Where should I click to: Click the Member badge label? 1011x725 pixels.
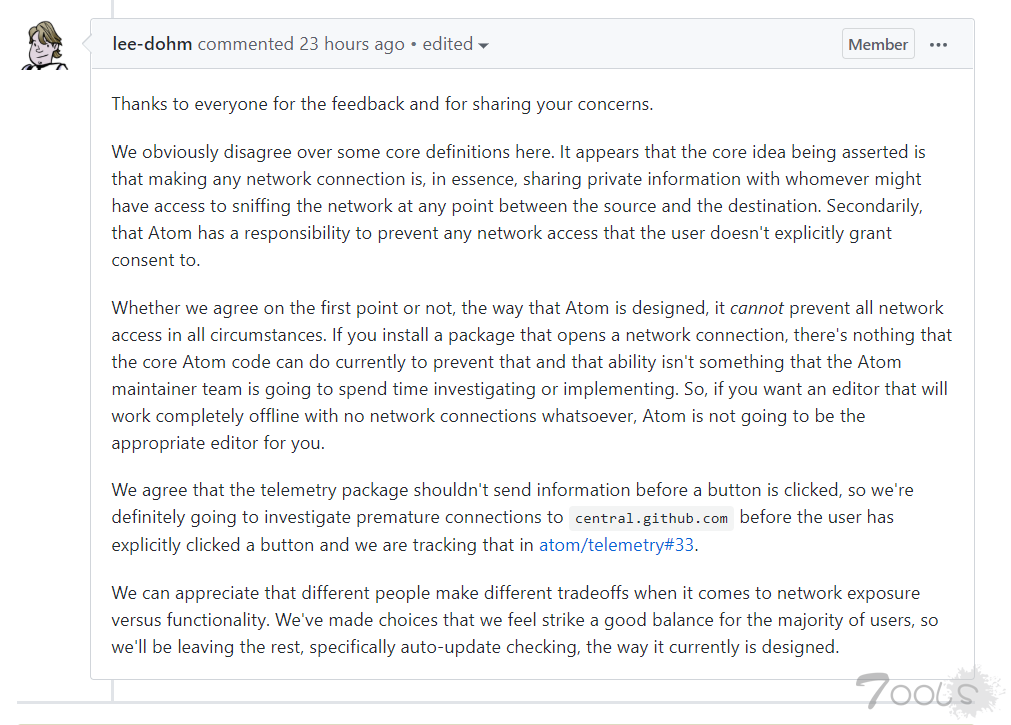tap(878, 44)
